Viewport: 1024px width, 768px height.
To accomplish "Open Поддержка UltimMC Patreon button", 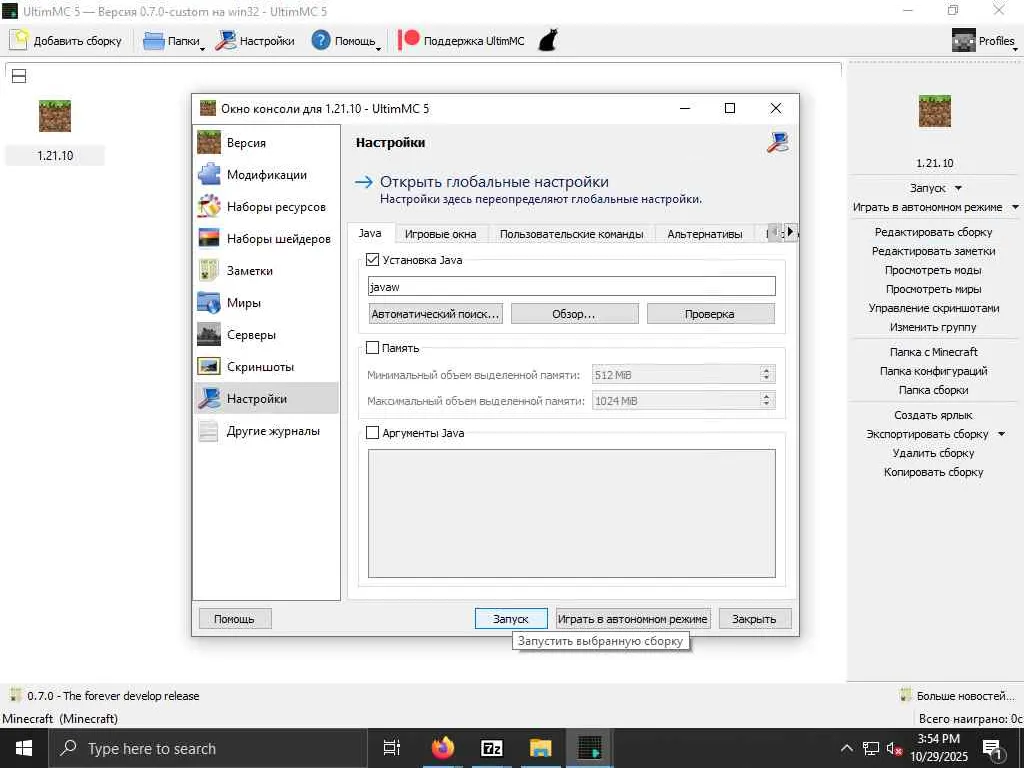I will tap(462, 40).
